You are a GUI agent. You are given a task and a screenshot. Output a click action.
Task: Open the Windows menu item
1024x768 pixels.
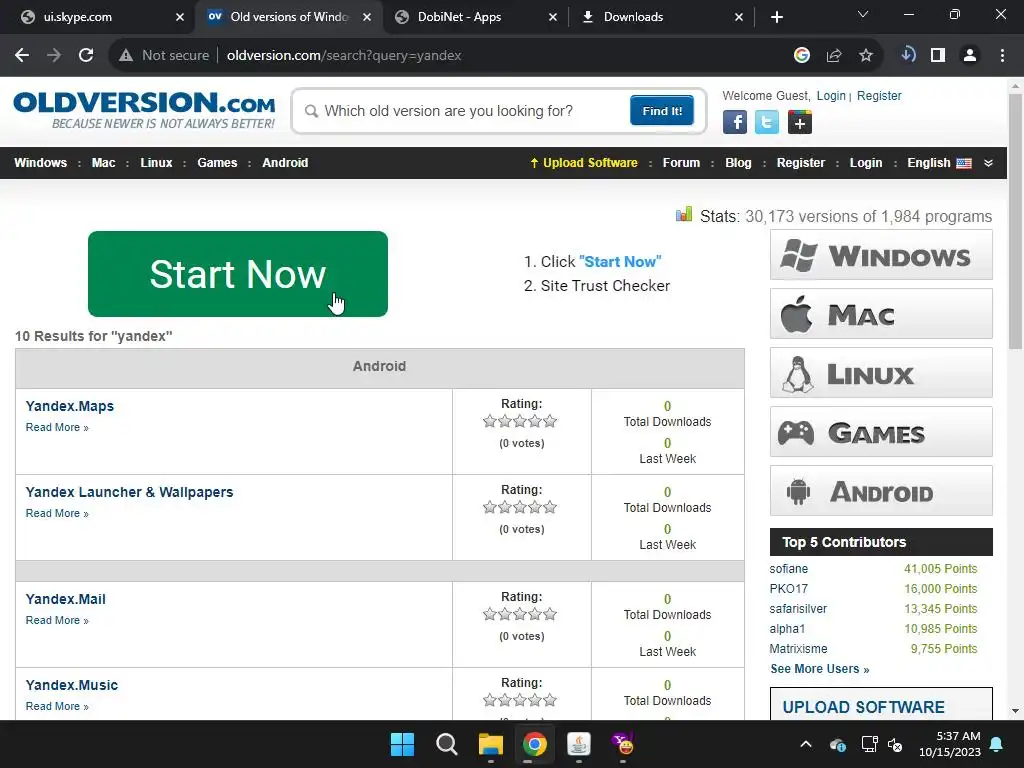point(40,163)
